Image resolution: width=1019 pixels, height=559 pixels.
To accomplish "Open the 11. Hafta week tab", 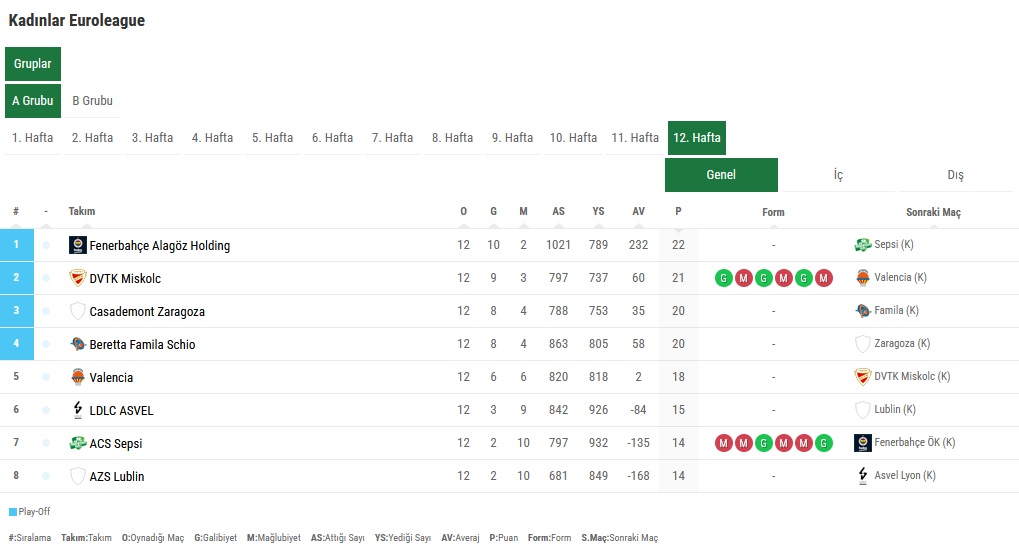I will [x=635, y=138].
